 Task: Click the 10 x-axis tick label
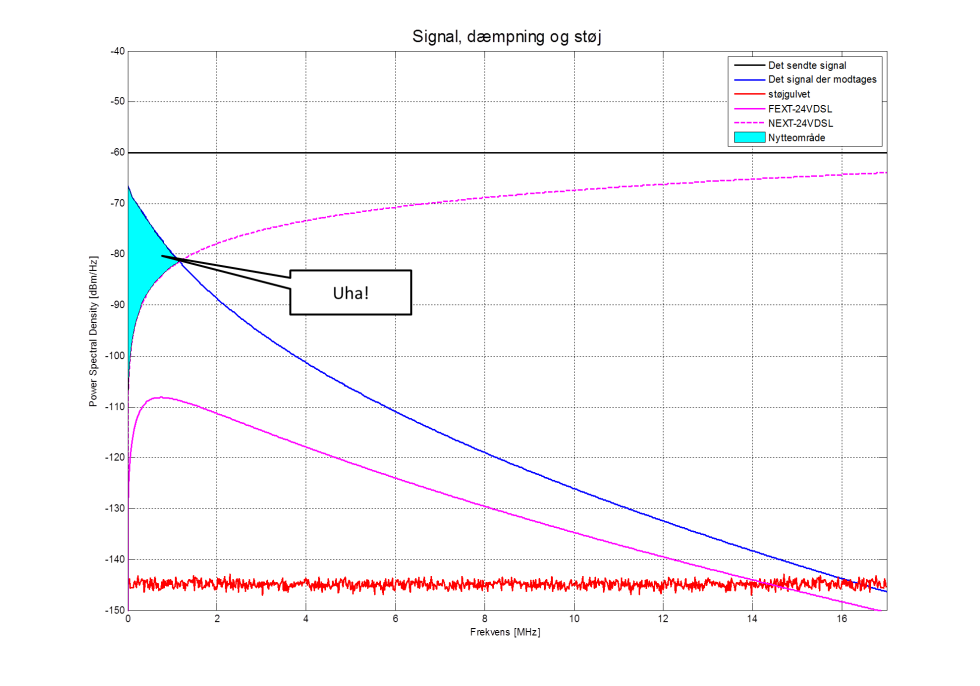tap(574, 619)
